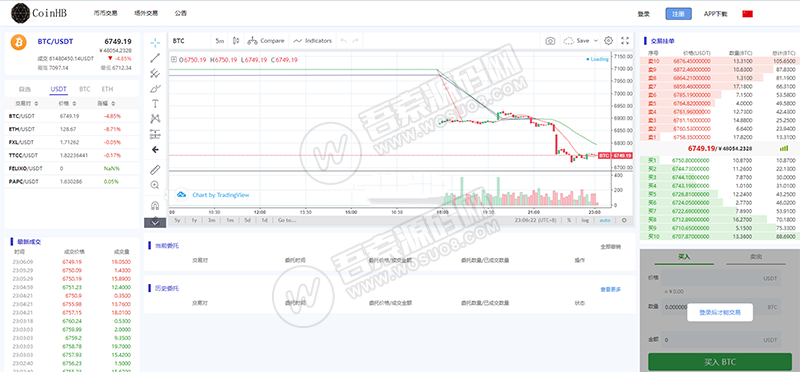
Task: Open the Go to... date picker
Action: click(287, 220)
